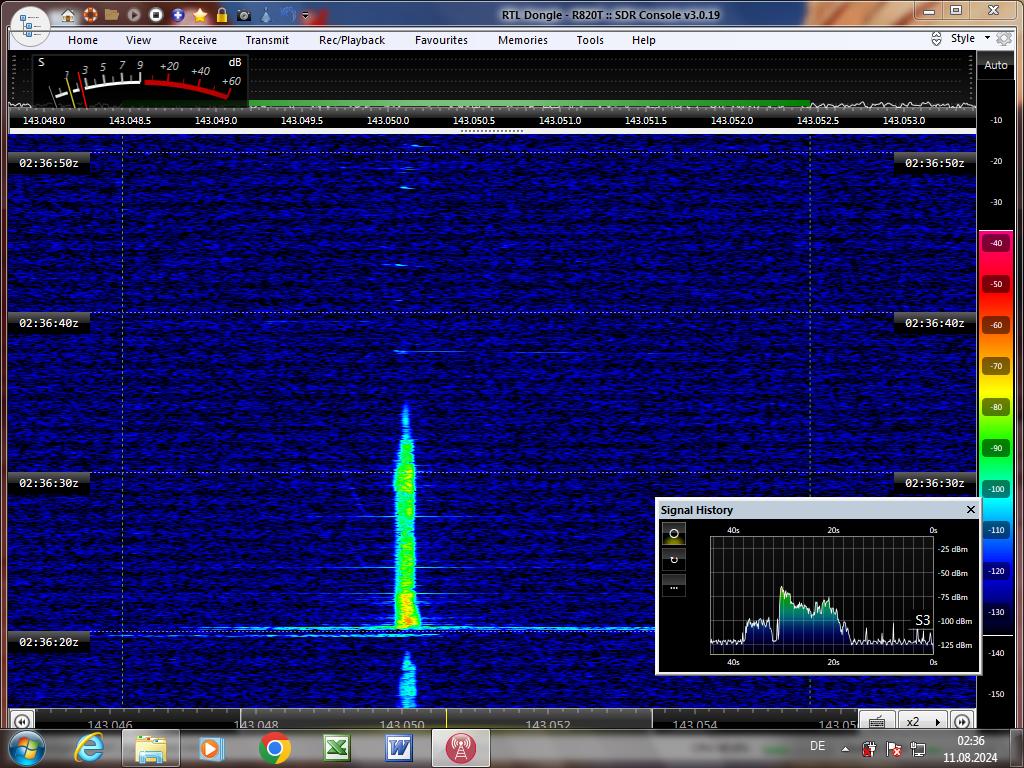Click the Auto level button on color scale
The width and height of the screenshot is (1024, 768).
pyautogui.click(x=995, y=65)
